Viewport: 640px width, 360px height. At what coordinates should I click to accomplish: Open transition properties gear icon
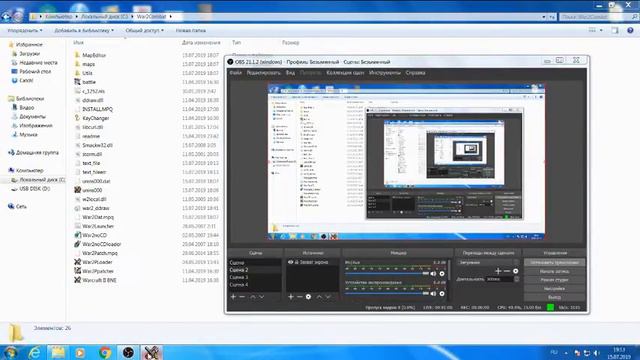pos(516,271)
